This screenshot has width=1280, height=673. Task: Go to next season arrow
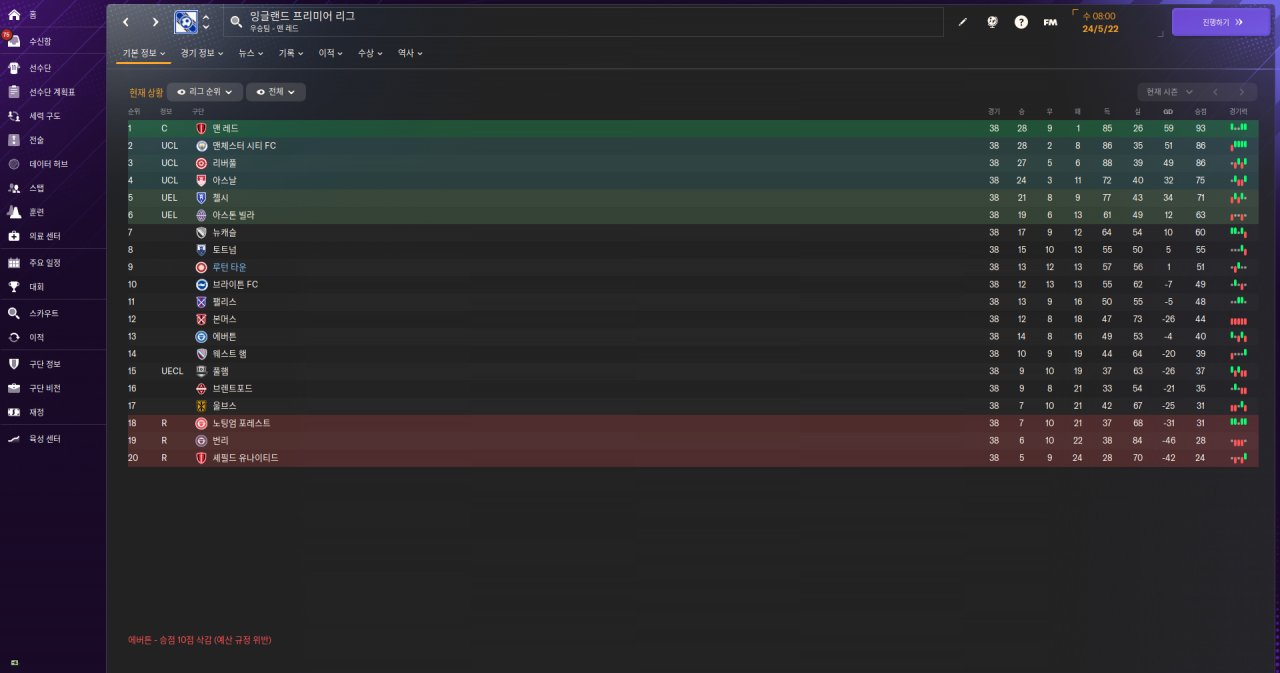coord(1242,92)
